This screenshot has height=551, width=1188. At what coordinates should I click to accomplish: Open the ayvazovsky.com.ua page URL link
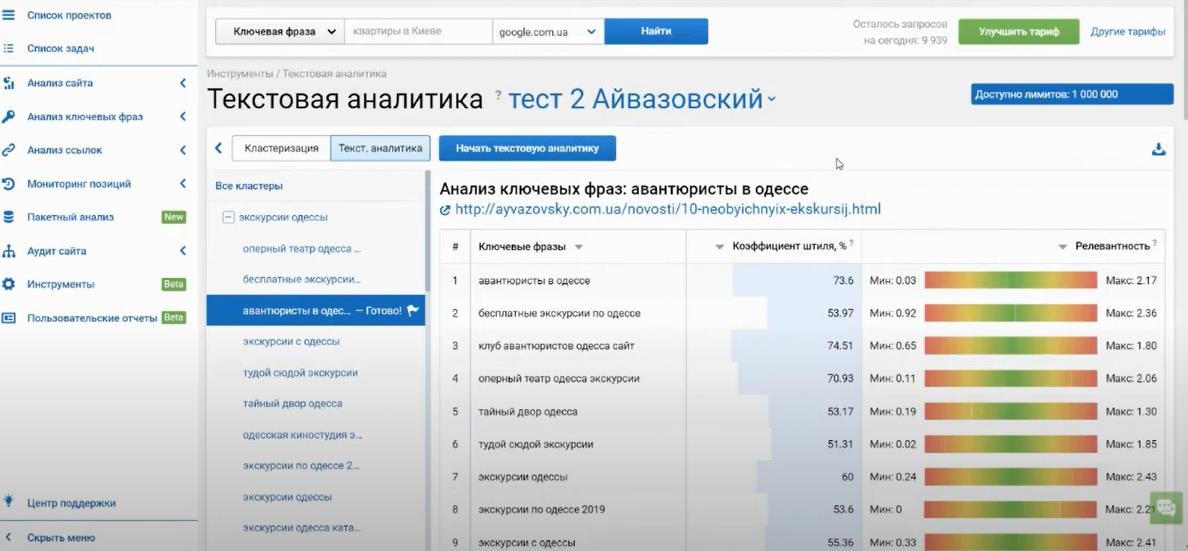[668, 209]
